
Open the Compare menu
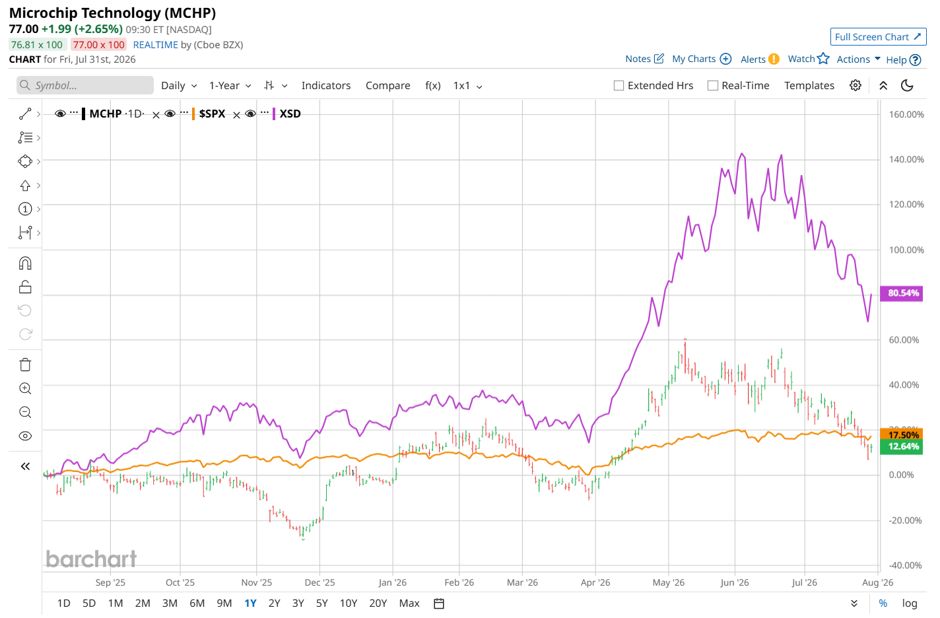point(388,86)
